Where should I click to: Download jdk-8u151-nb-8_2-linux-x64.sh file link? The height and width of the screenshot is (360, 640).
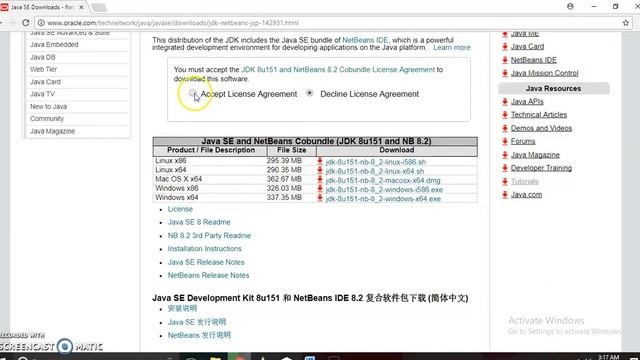point(375,171)
